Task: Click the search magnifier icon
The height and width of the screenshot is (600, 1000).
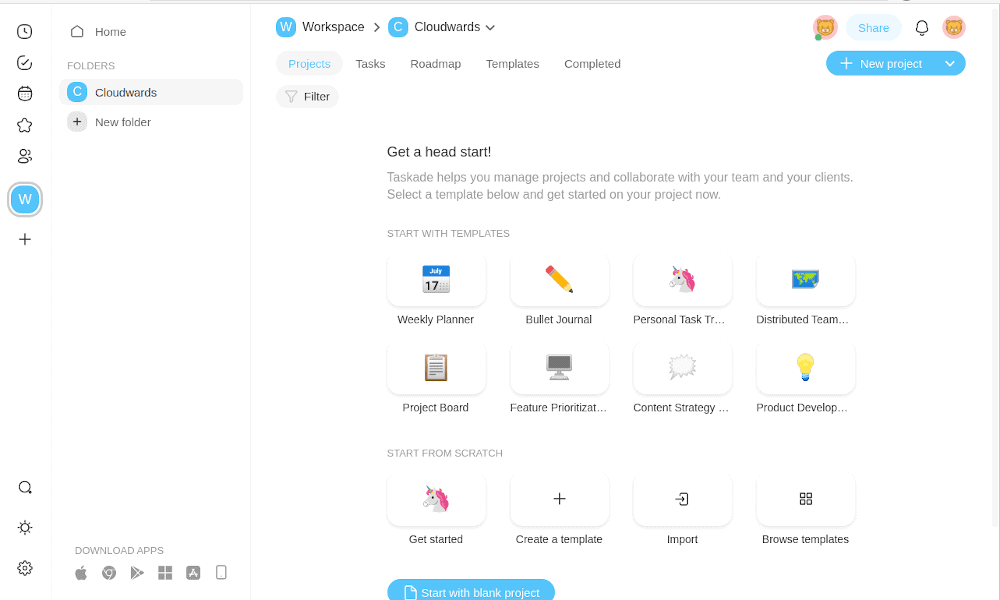Action: 25,488
